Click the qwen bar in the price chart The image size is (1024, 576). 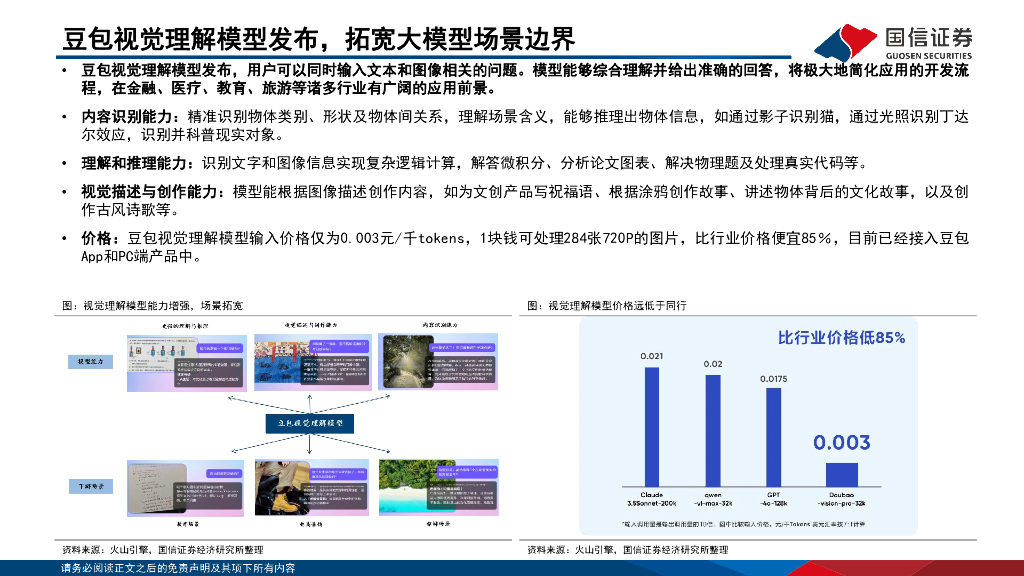click(x=713, y=431)
